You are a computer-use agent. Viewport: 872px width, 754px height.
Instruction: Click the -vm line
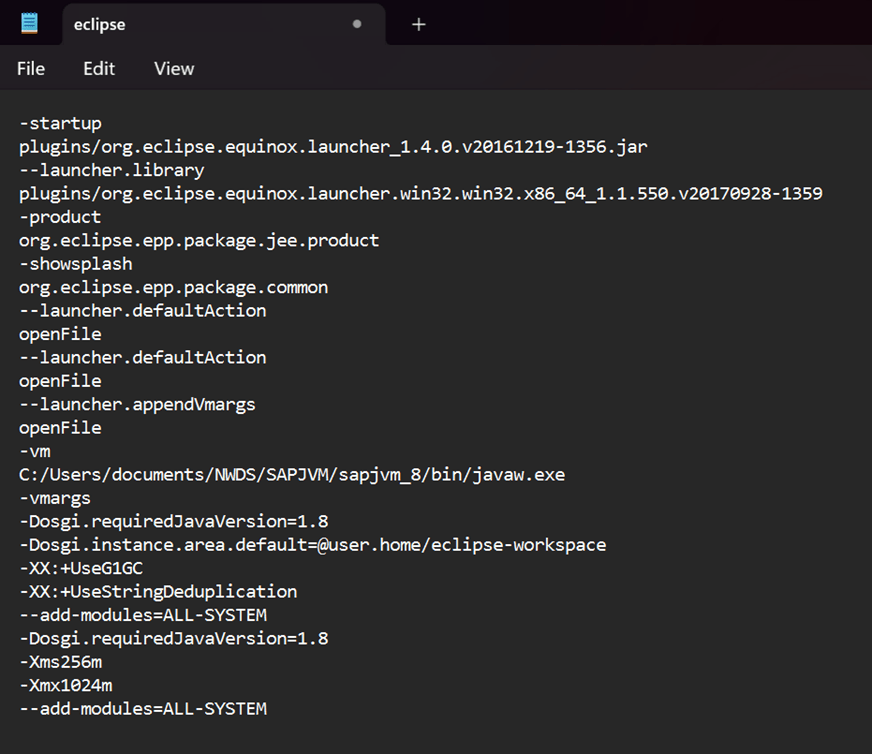coord(34,451)
